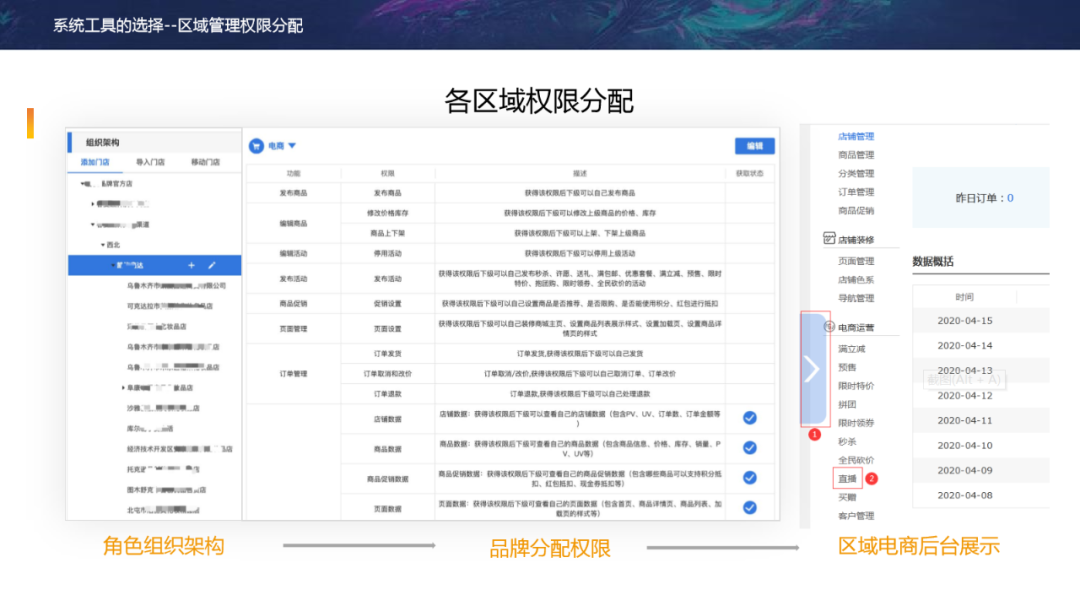The width and height of the screenshot is (1080, 606).
Task: Click the 订单退款 permission cell
Action: point(387,394)
